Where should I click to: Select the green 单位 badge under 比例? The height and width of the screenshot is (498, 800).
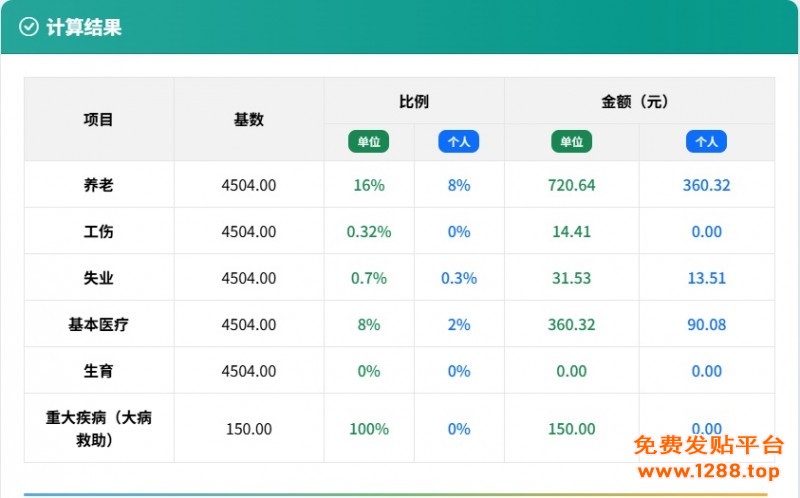click(368, 142)
